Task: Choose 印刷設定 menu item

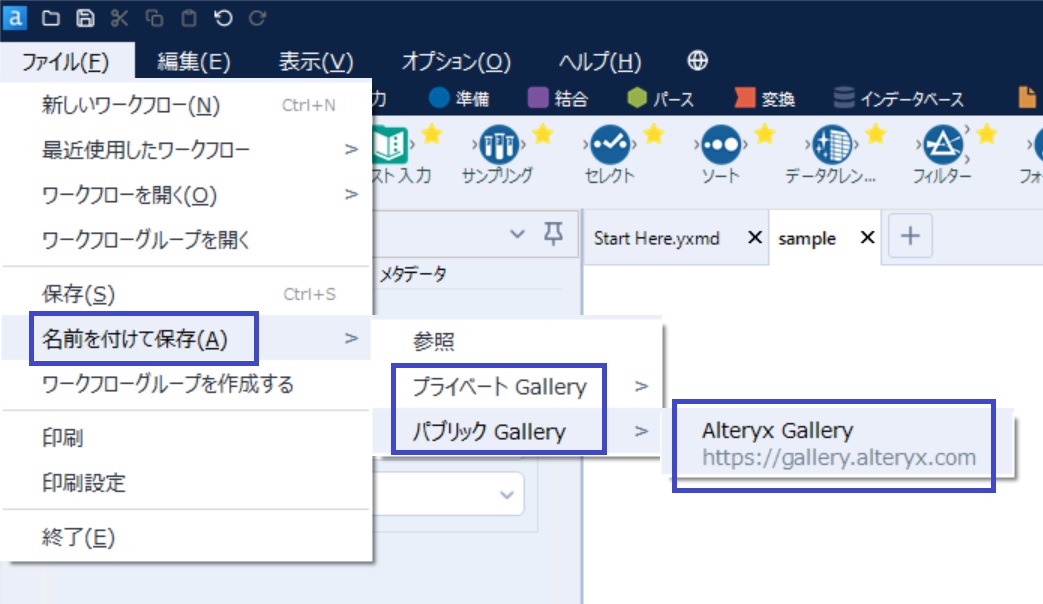Action: pos(186,482)
